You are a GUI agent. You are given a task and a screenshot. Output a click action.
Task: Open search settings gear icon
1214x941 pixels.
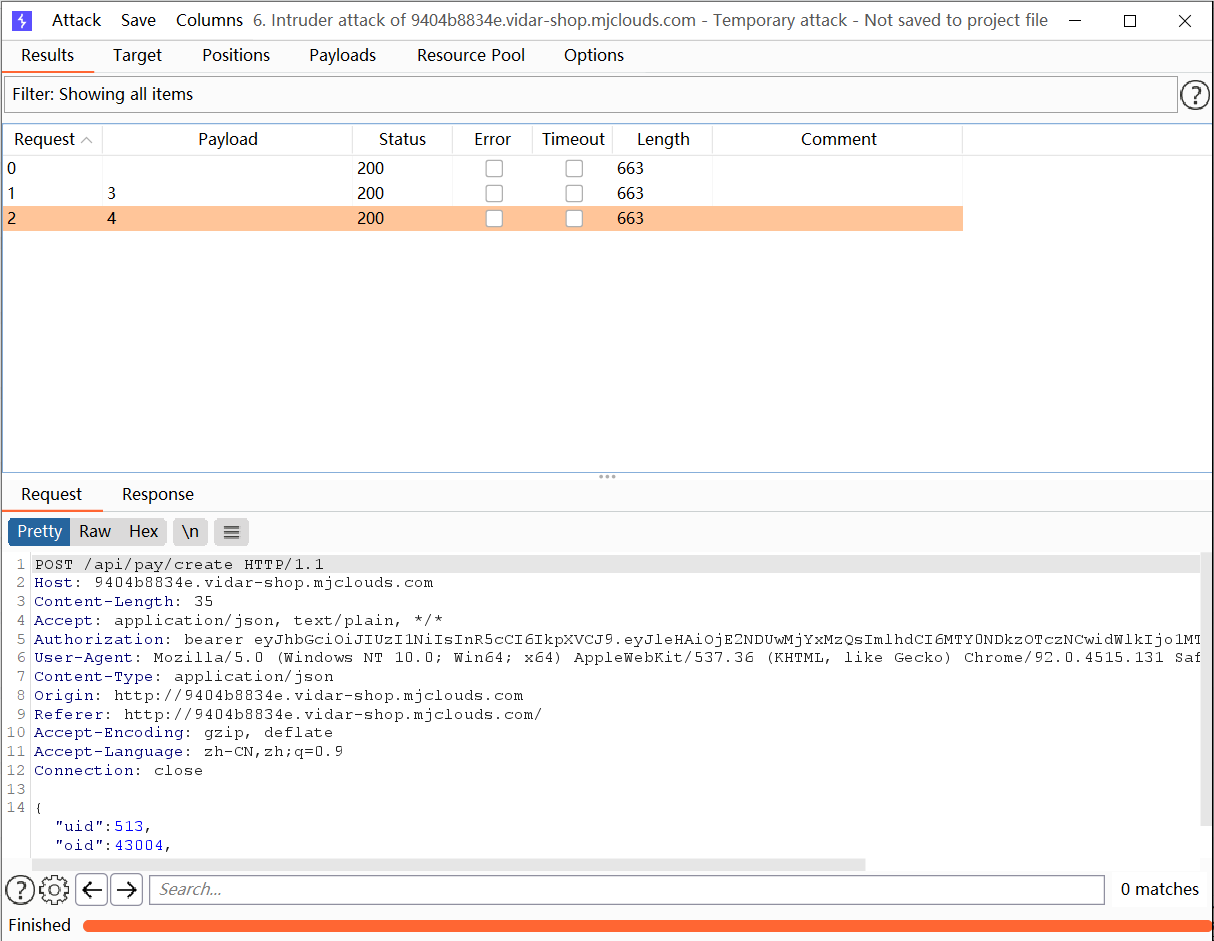coord(54,889)
